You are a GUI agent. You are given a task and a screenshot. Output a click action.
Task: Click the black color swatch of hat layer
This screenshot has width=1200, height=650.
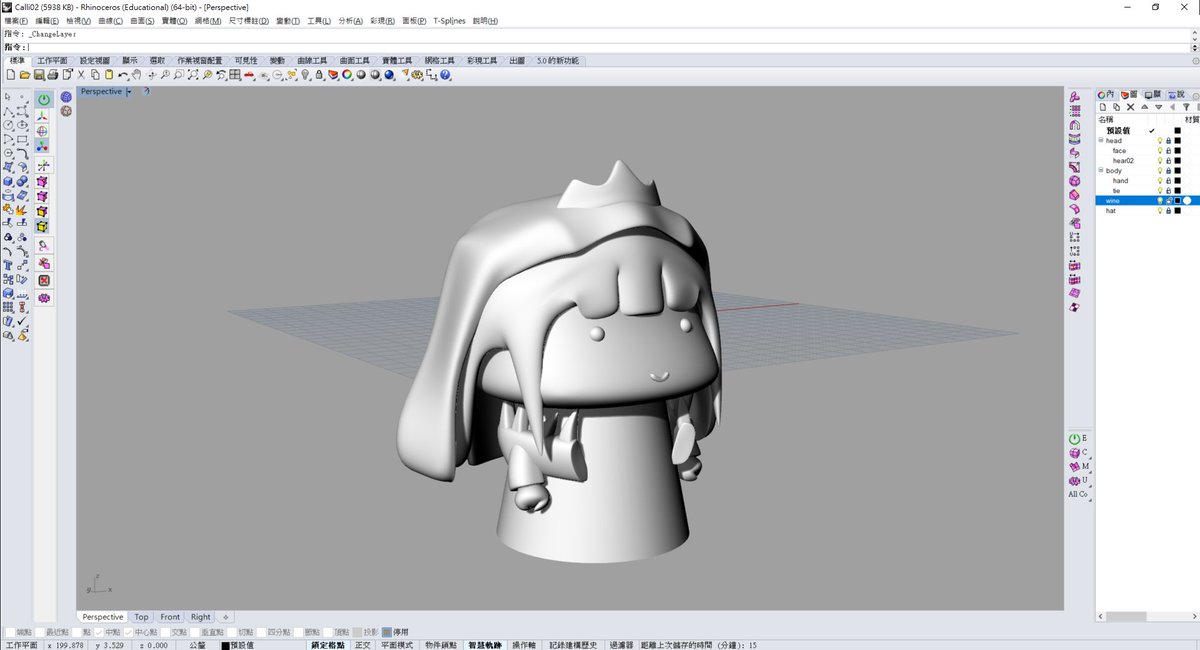tap(1178, 210)
